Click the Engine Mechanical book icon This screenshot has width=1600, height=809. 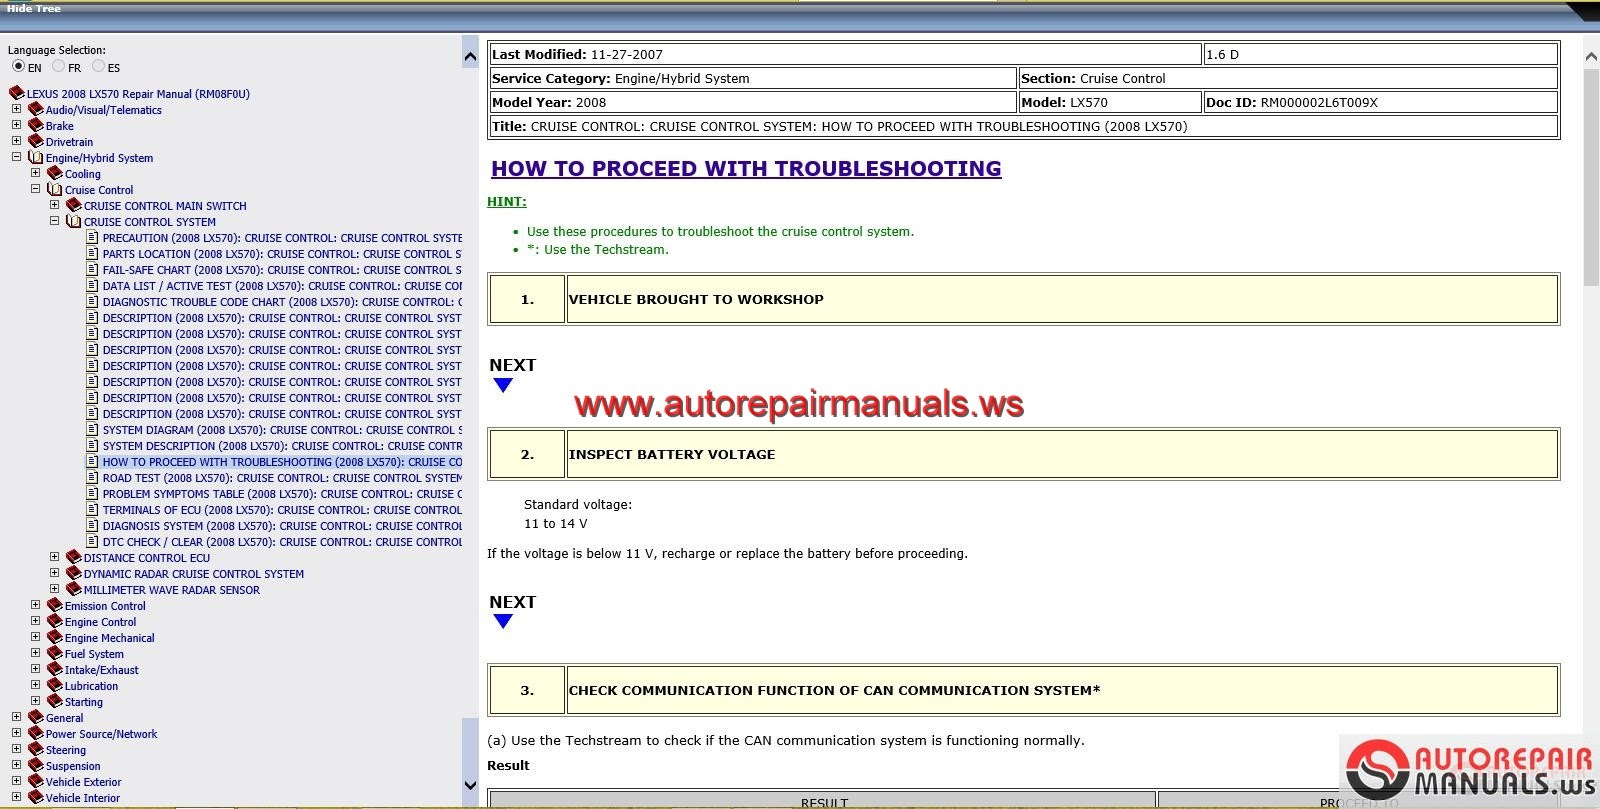pos(55,637)
